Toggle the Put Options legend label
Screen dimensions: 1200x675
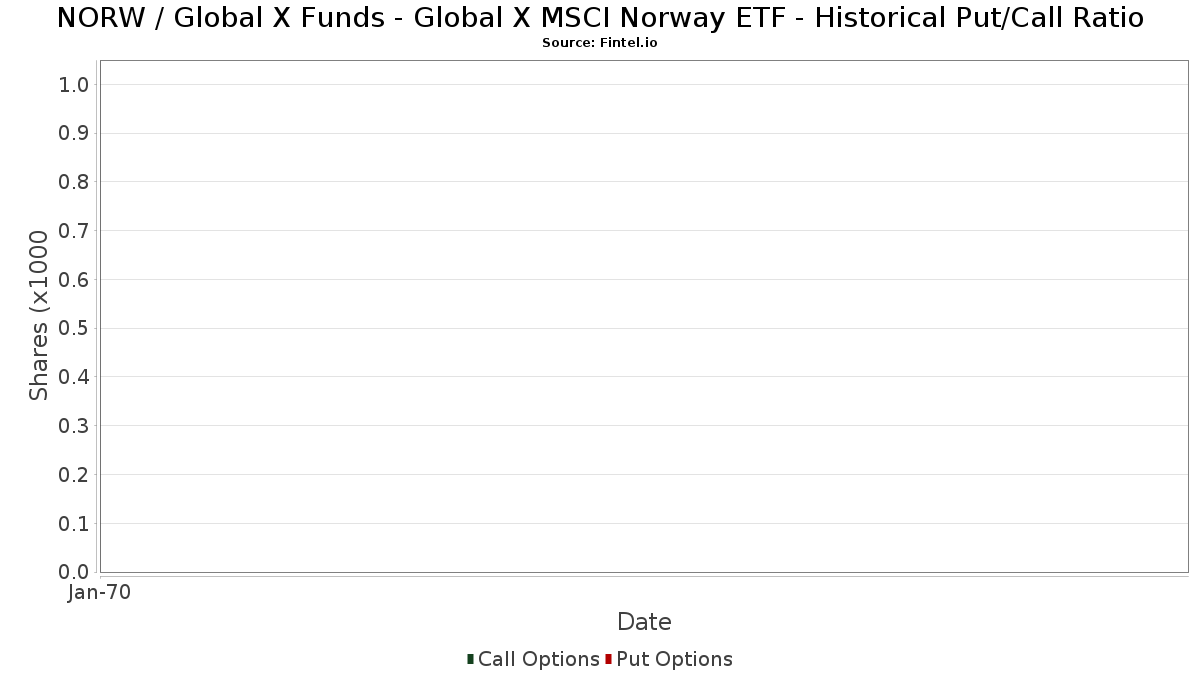point(675,659)
